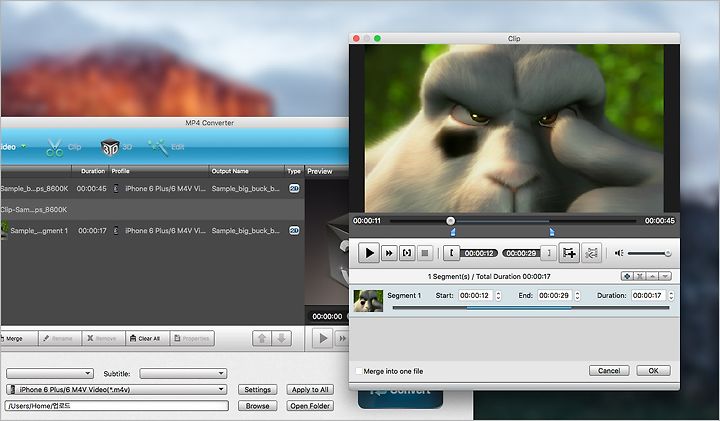720x421 pixels.
Task: Open the Clip tool in MP4 Converter toolbar
Action: pyautogui.click(x=63, y=147)
